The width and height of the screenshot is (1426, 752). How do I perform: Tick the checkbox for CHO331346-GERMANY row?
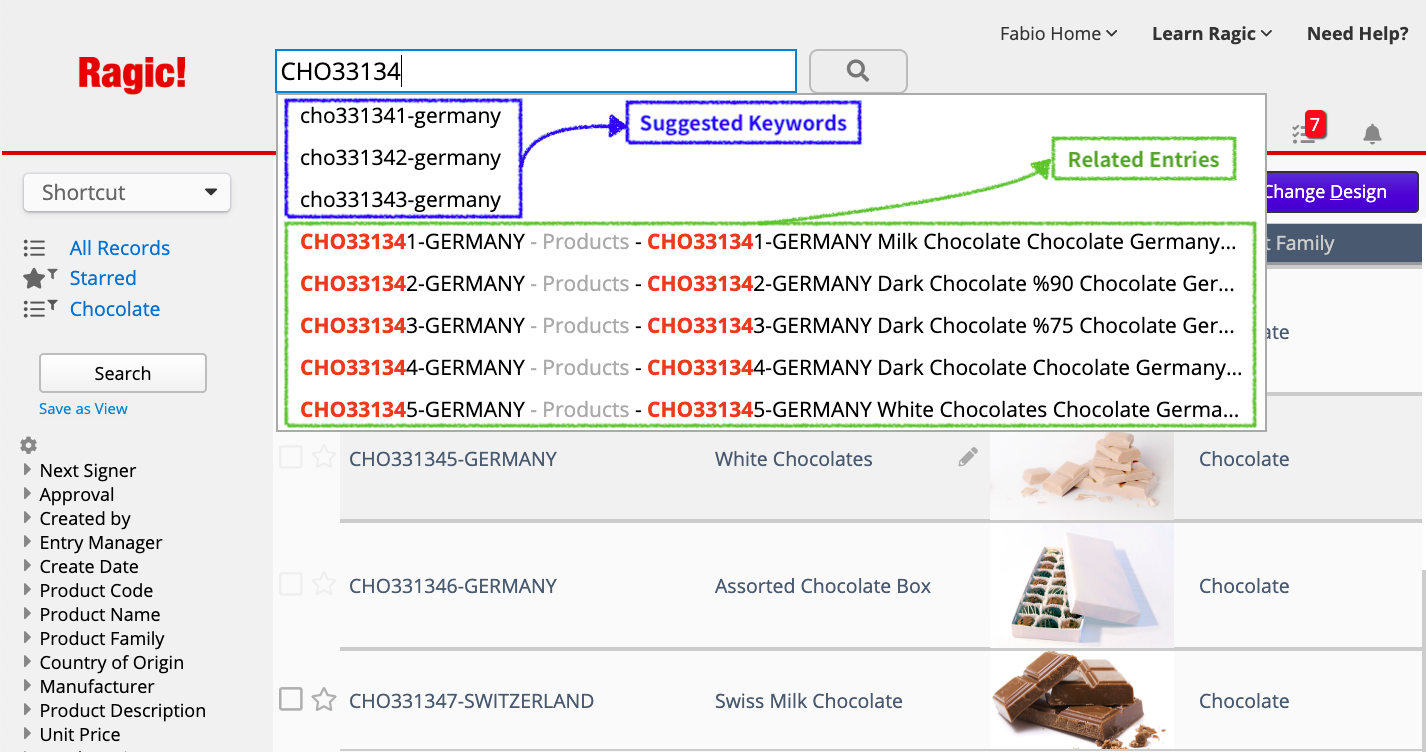click(x=290, y=584)
